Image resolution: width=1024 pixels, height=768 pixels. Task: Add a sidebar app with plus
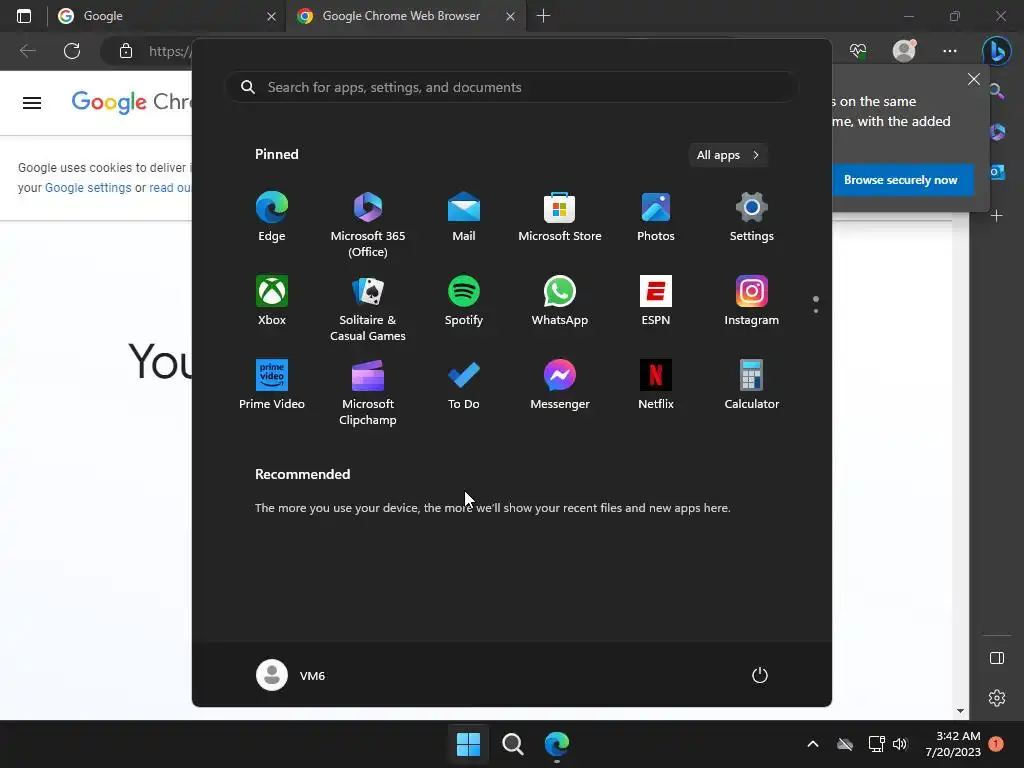click(997, 215)
